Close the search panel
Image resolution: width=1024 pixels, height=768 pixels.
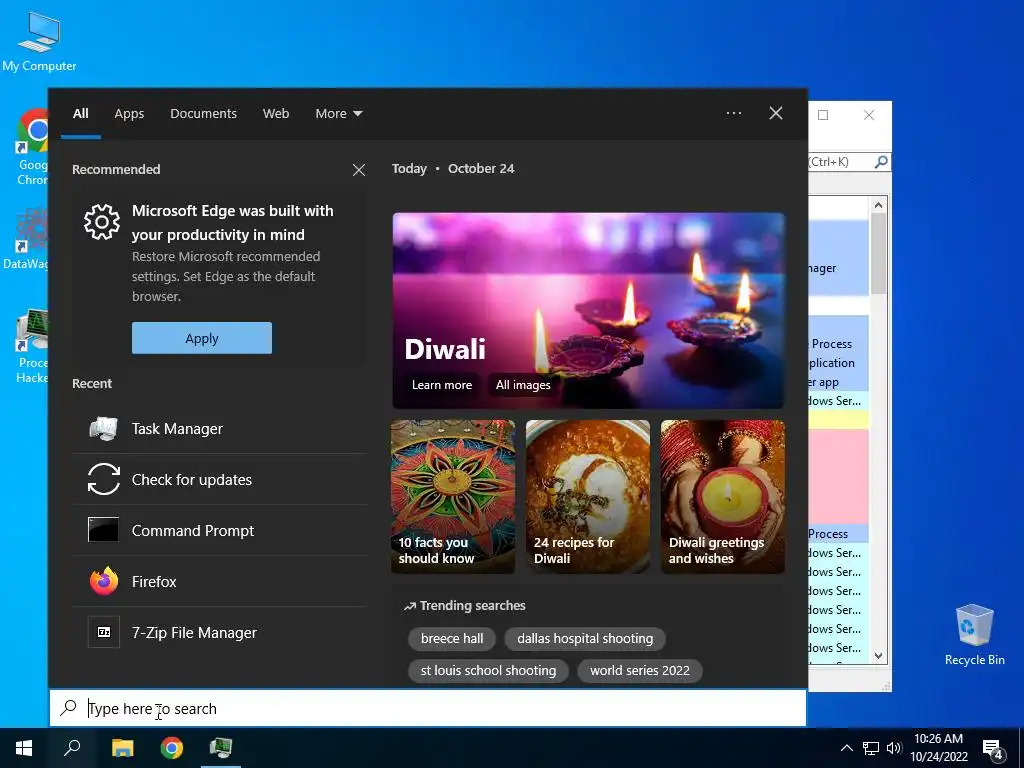coord(776,113)
